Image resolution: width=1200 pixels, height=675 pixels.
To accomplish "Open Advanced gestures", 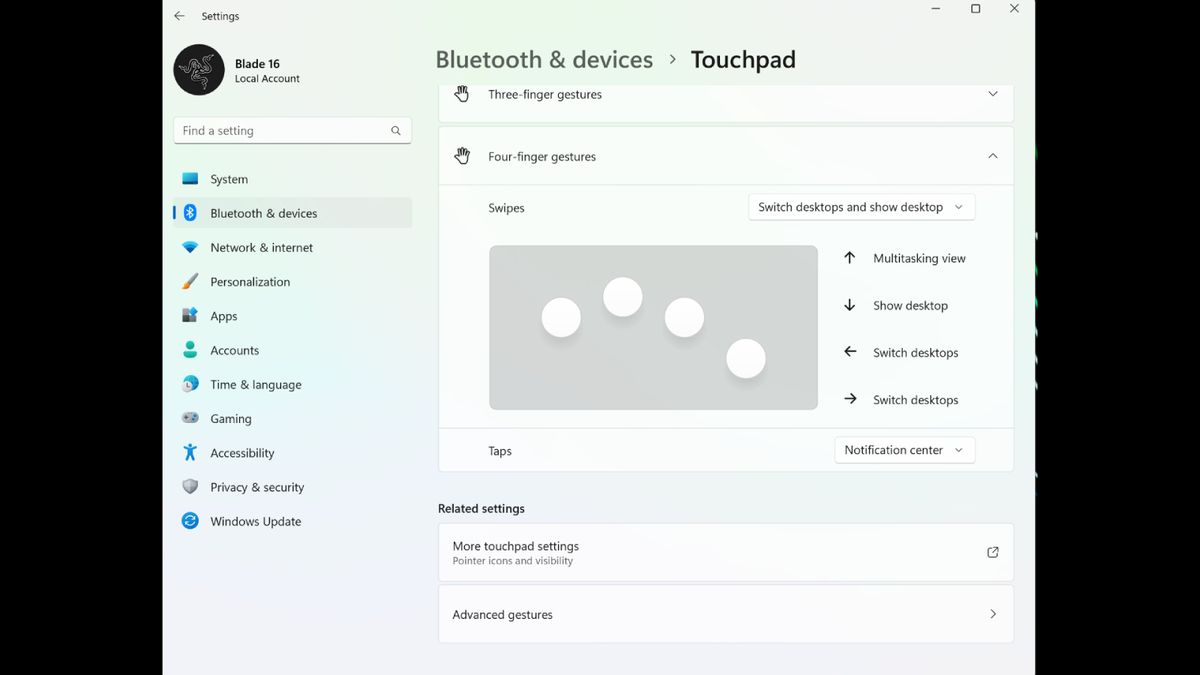I will (x=725, y=614).
